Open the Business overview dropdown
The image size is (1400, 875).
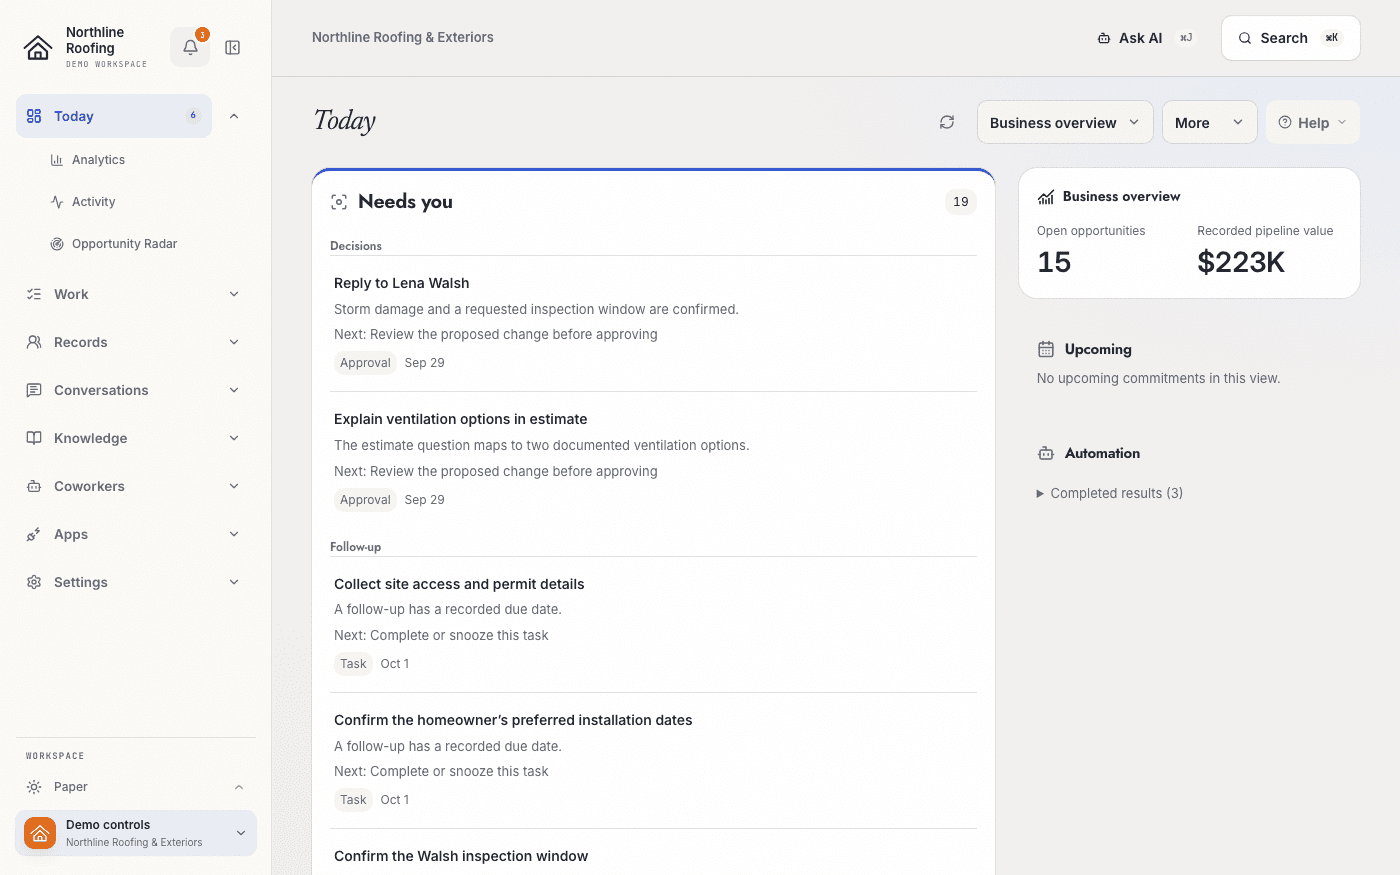point(1065,122)
